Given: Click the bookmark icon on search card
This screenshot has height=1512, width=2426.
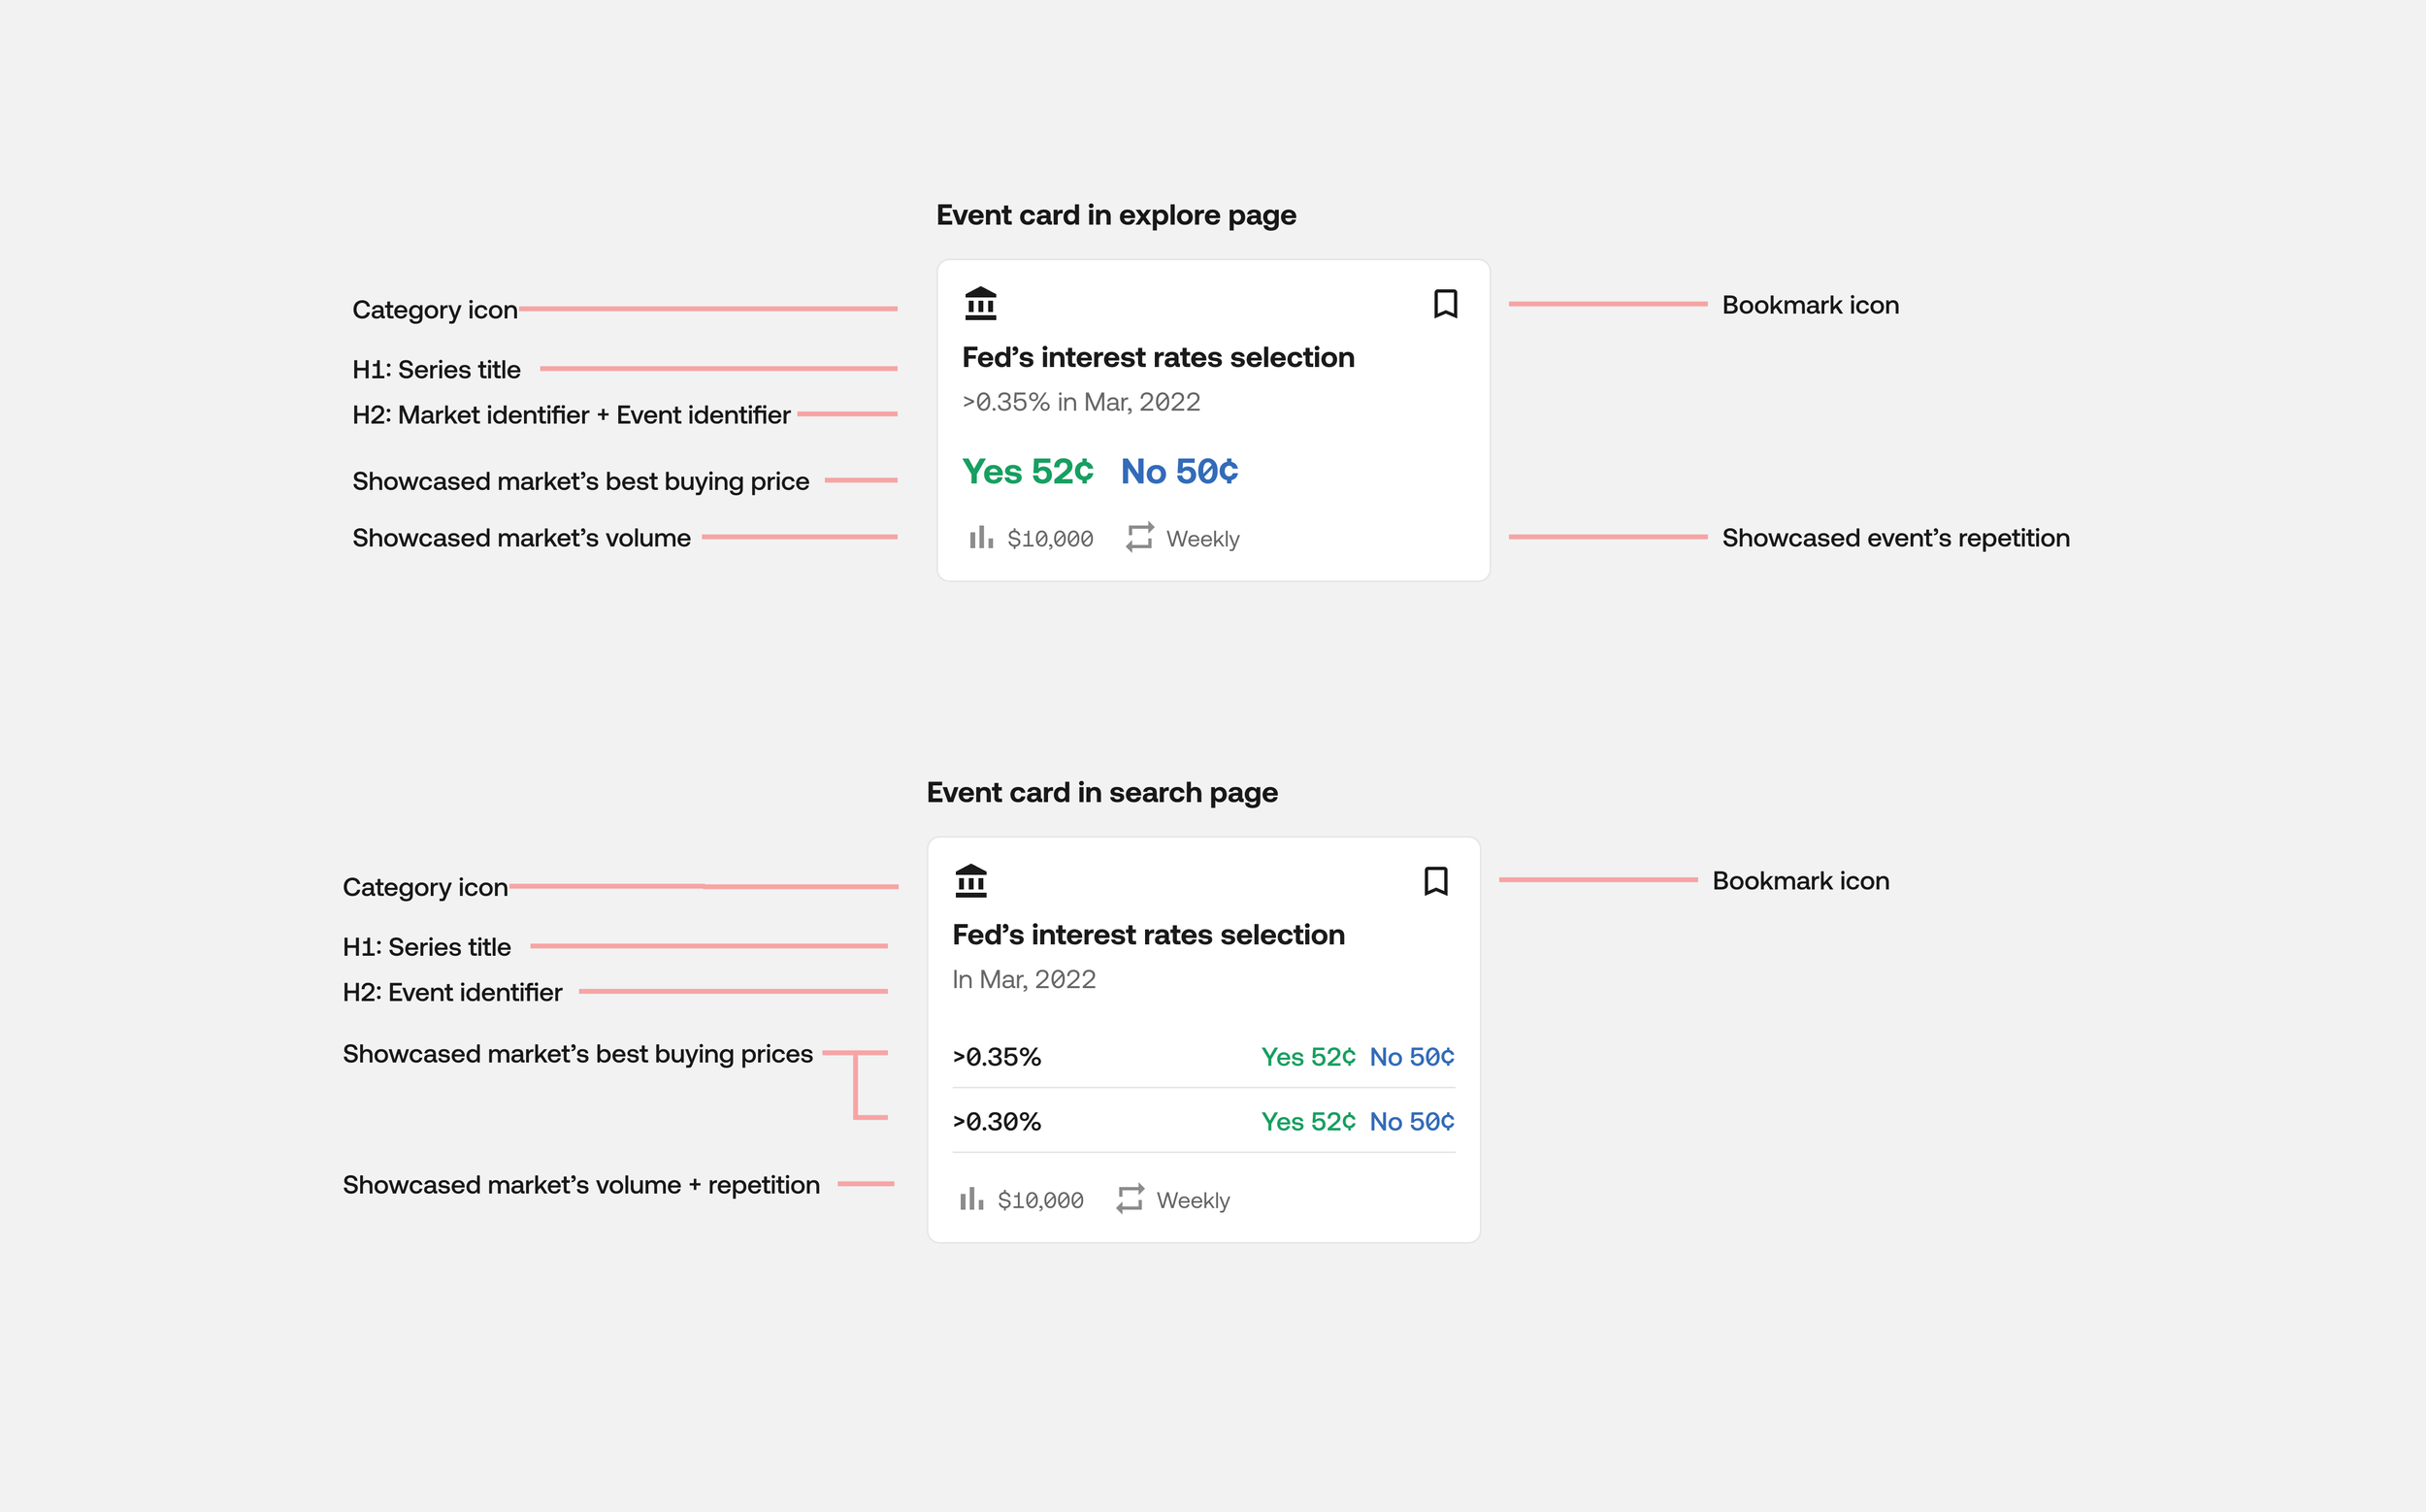Looking at the screenshot, I should click(1435, 881).
